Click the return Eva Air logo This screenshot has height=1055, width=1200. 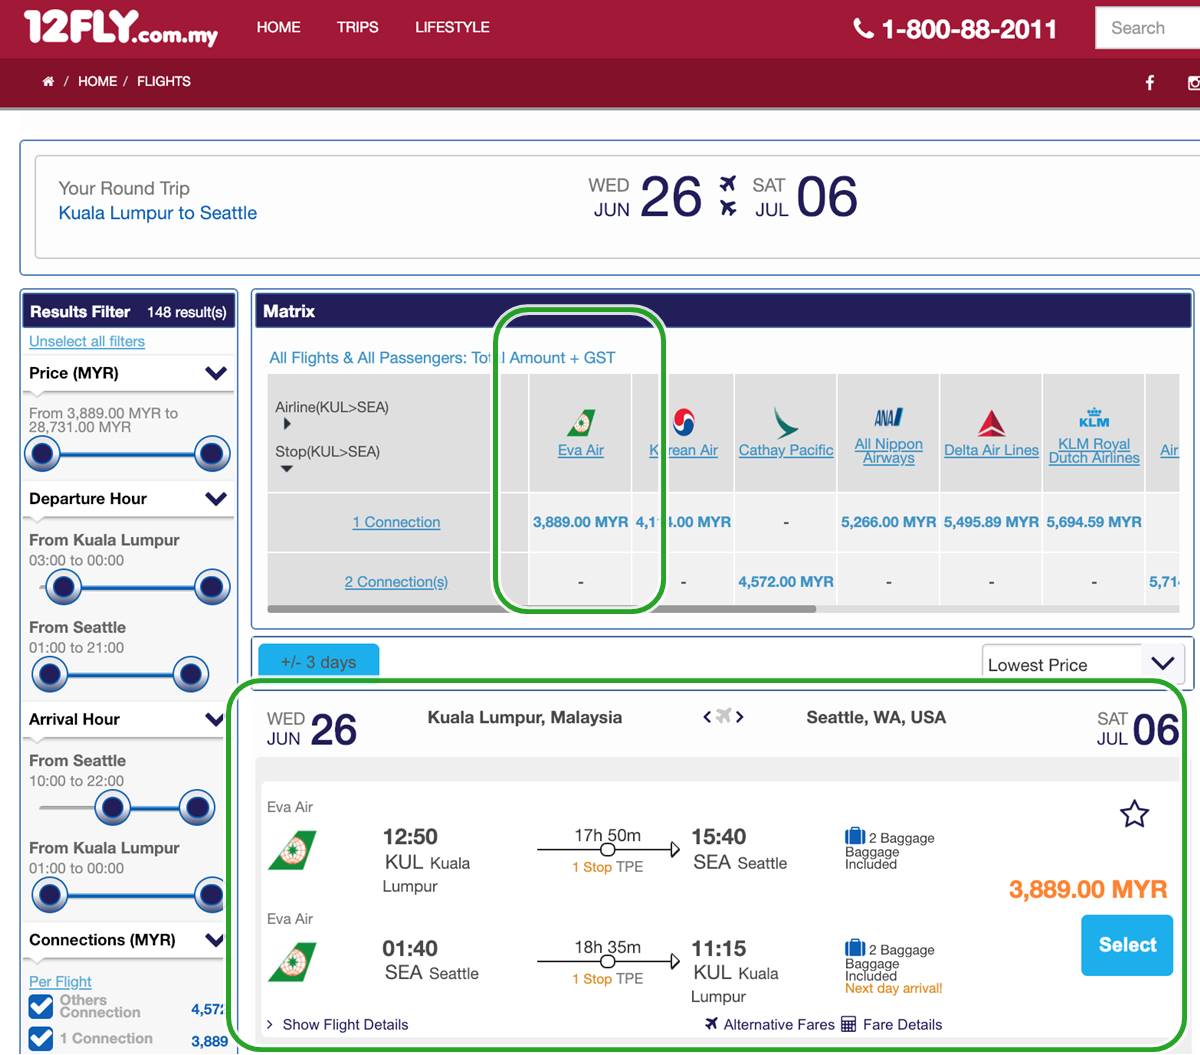[292, 962]
